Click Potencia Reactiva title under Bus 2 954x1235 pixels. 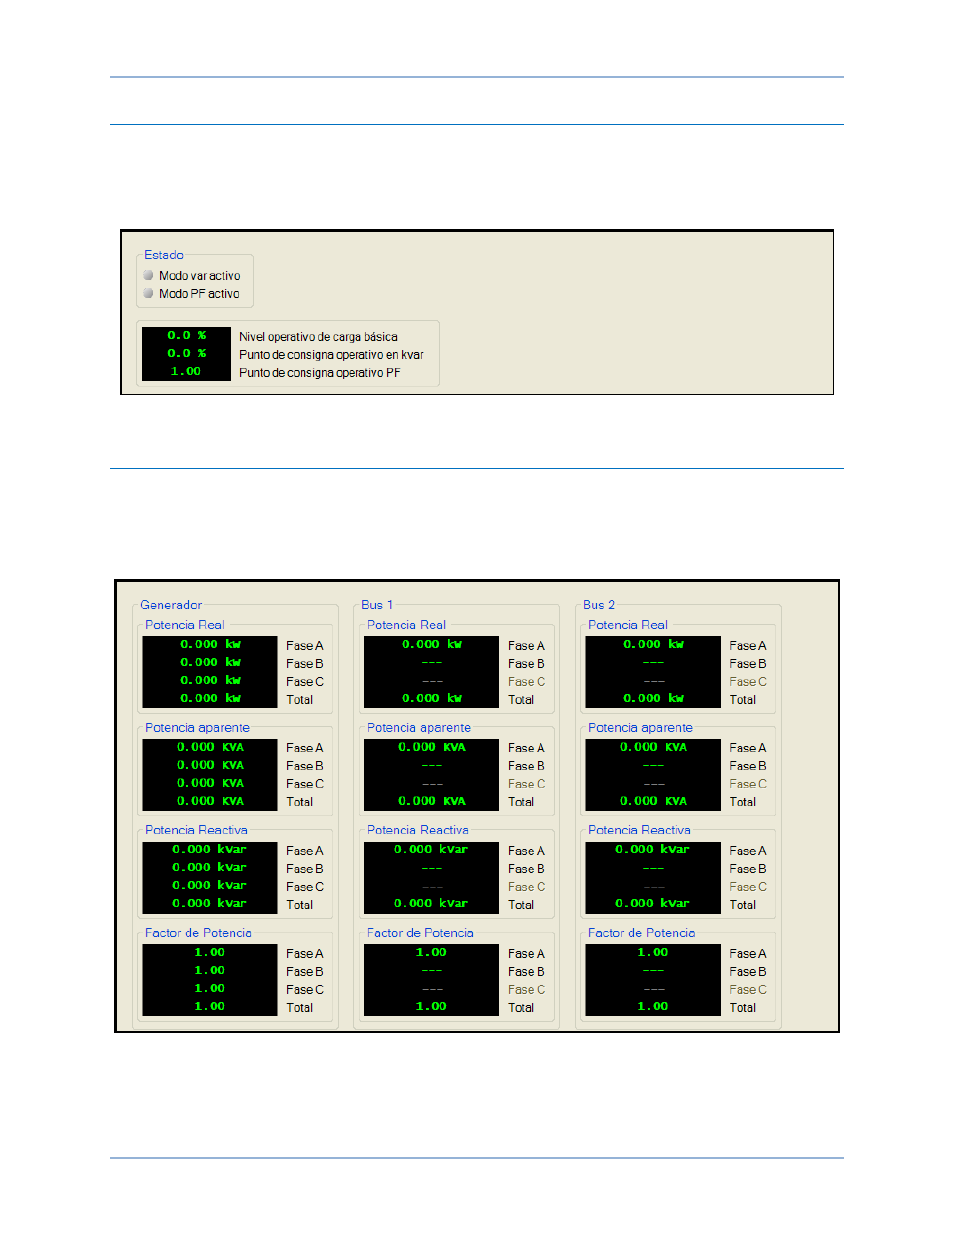point(639,830)
